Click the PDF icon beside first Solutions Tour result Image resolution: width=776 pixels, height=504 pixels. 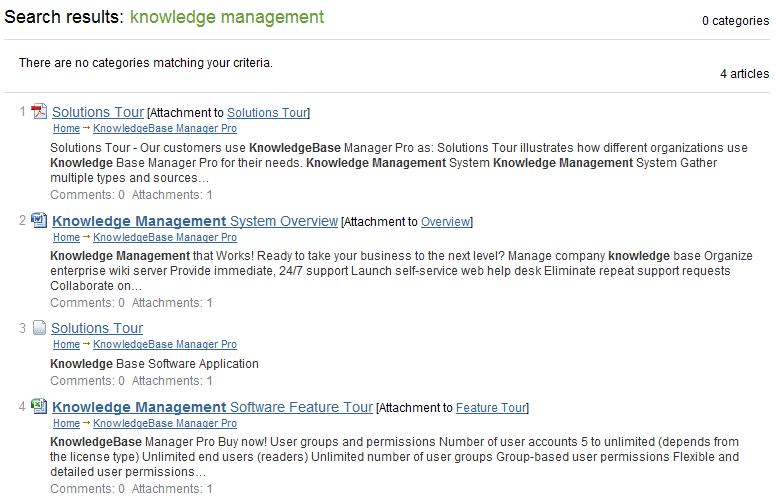click(x=39, y=111)
